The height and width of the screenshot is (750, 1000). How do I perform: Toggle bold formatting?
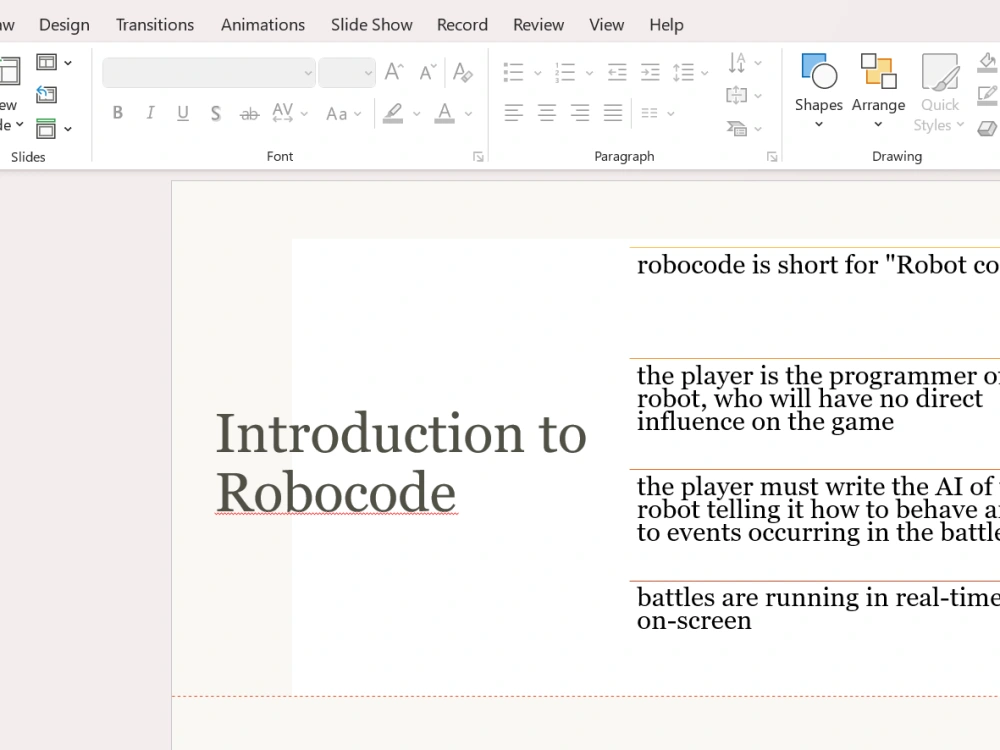pos(117,113)
